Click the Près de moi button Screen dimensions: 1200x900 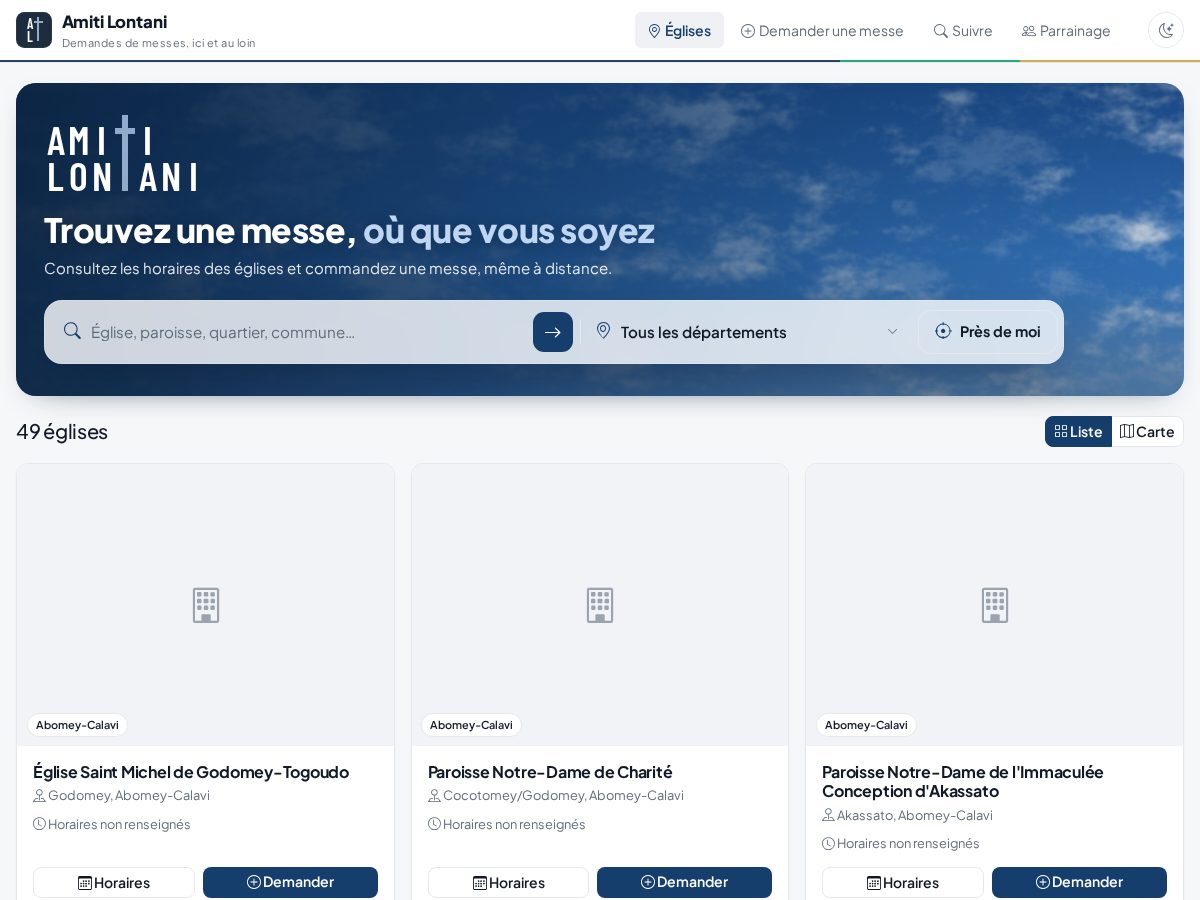988,331
